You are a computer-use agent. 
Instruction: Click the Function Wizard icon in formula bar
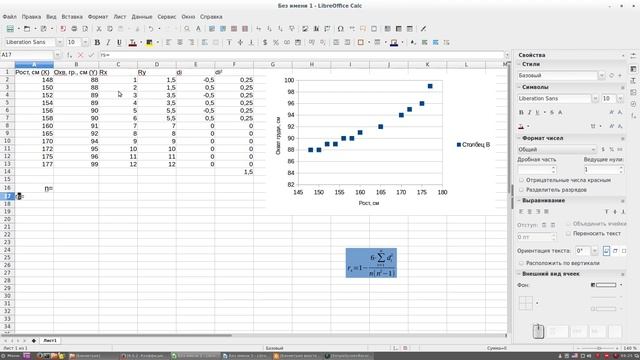[x=70, y=55]
